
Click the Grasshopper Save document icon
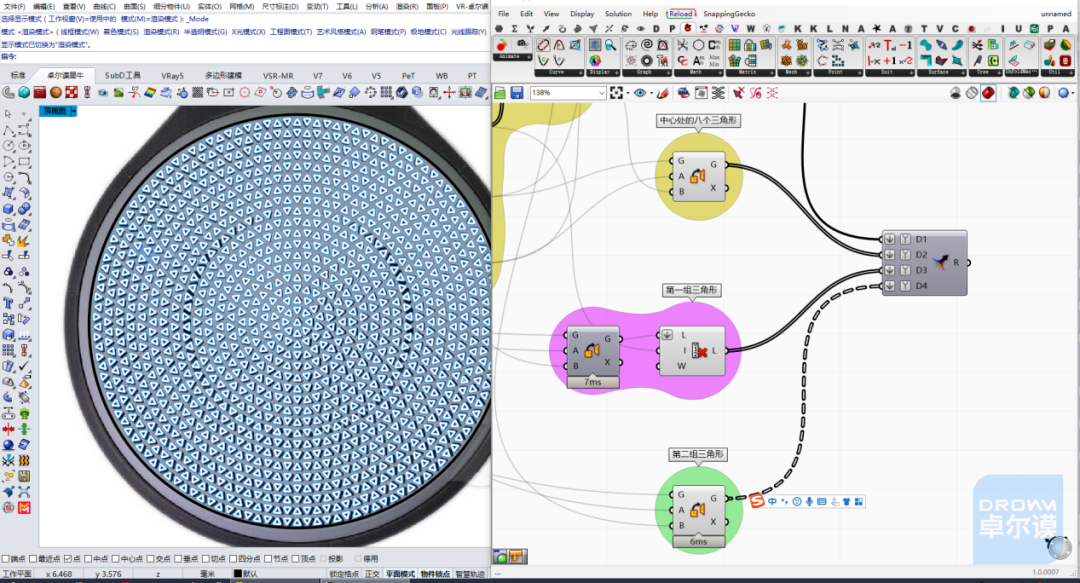517,93
